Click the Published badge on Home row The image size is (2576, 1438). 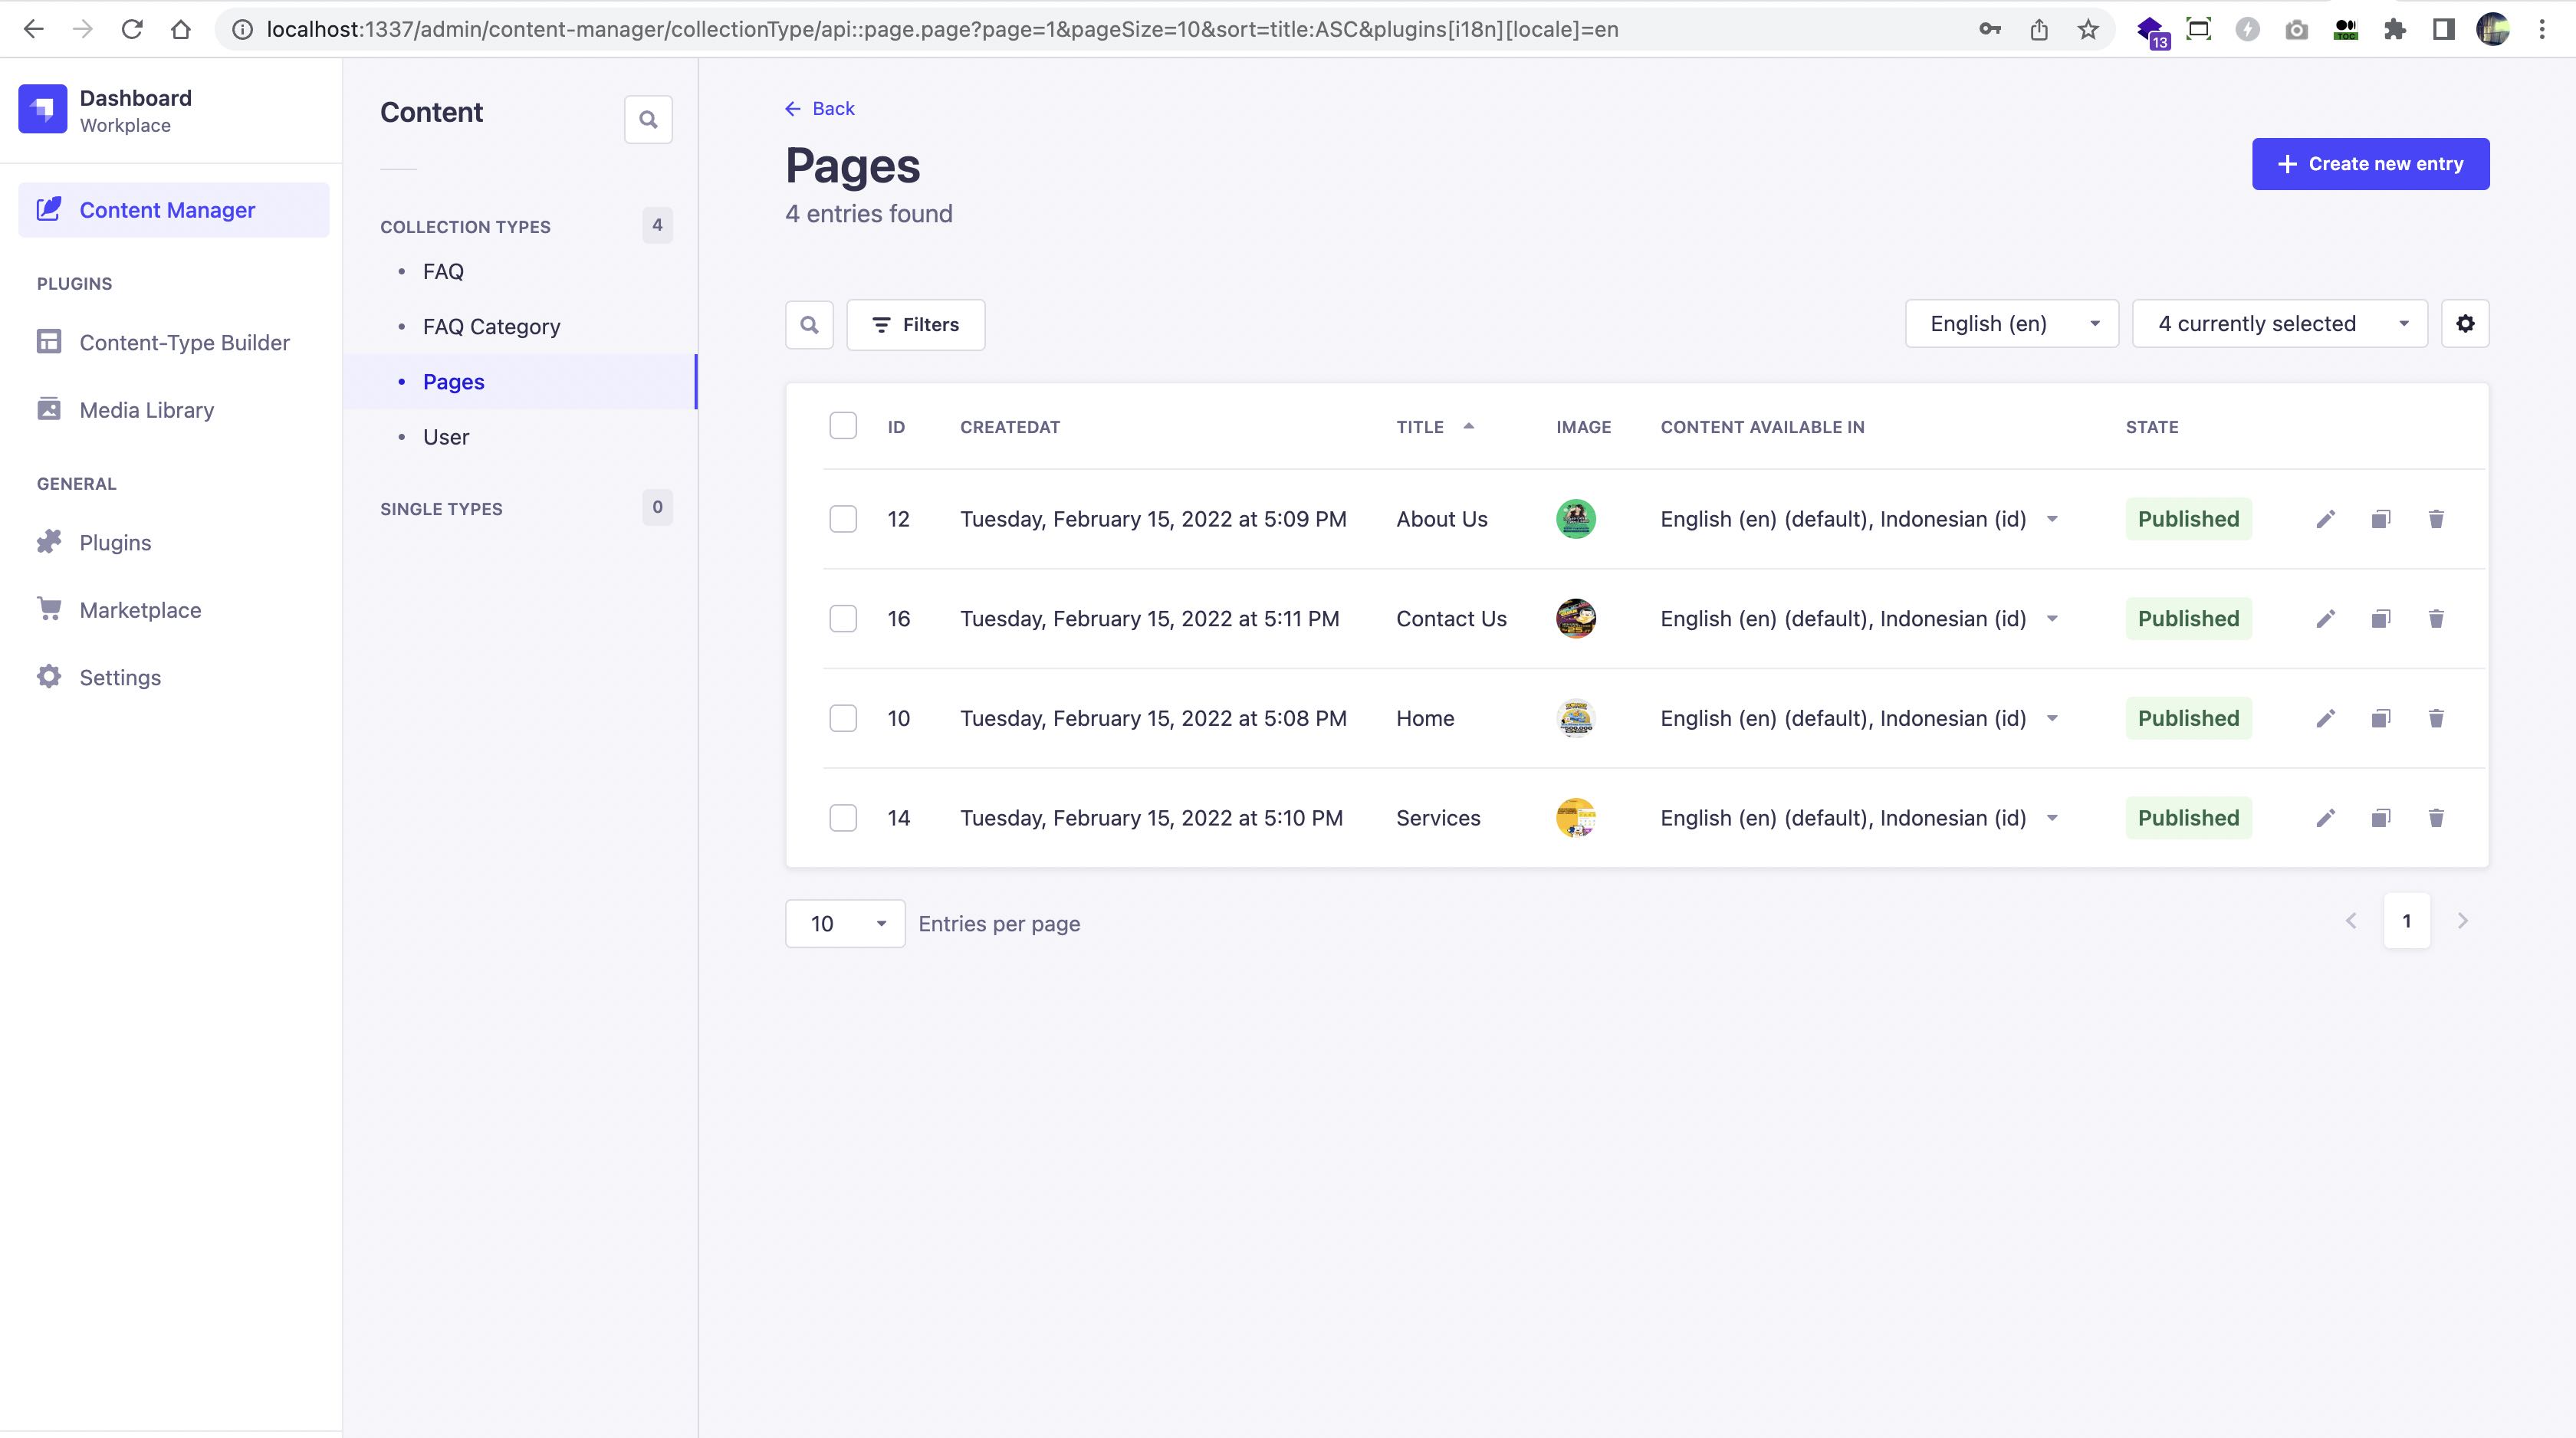(x=2188, y=718)
